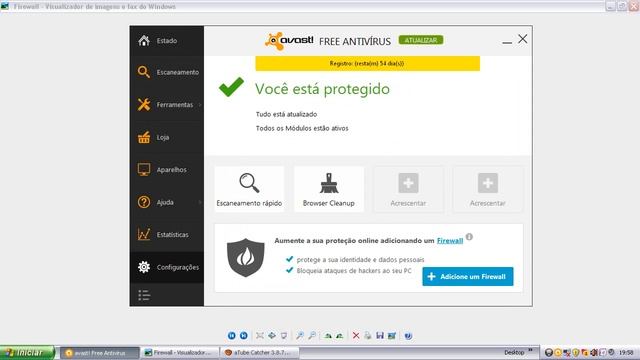
Task: Expand the Ferramentas submenu
Action: pos(167,105)
